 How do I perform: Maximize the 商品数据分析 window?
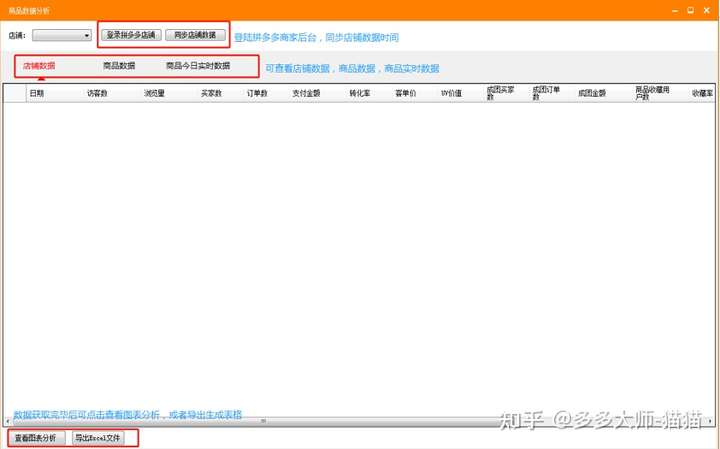(691, 11)
